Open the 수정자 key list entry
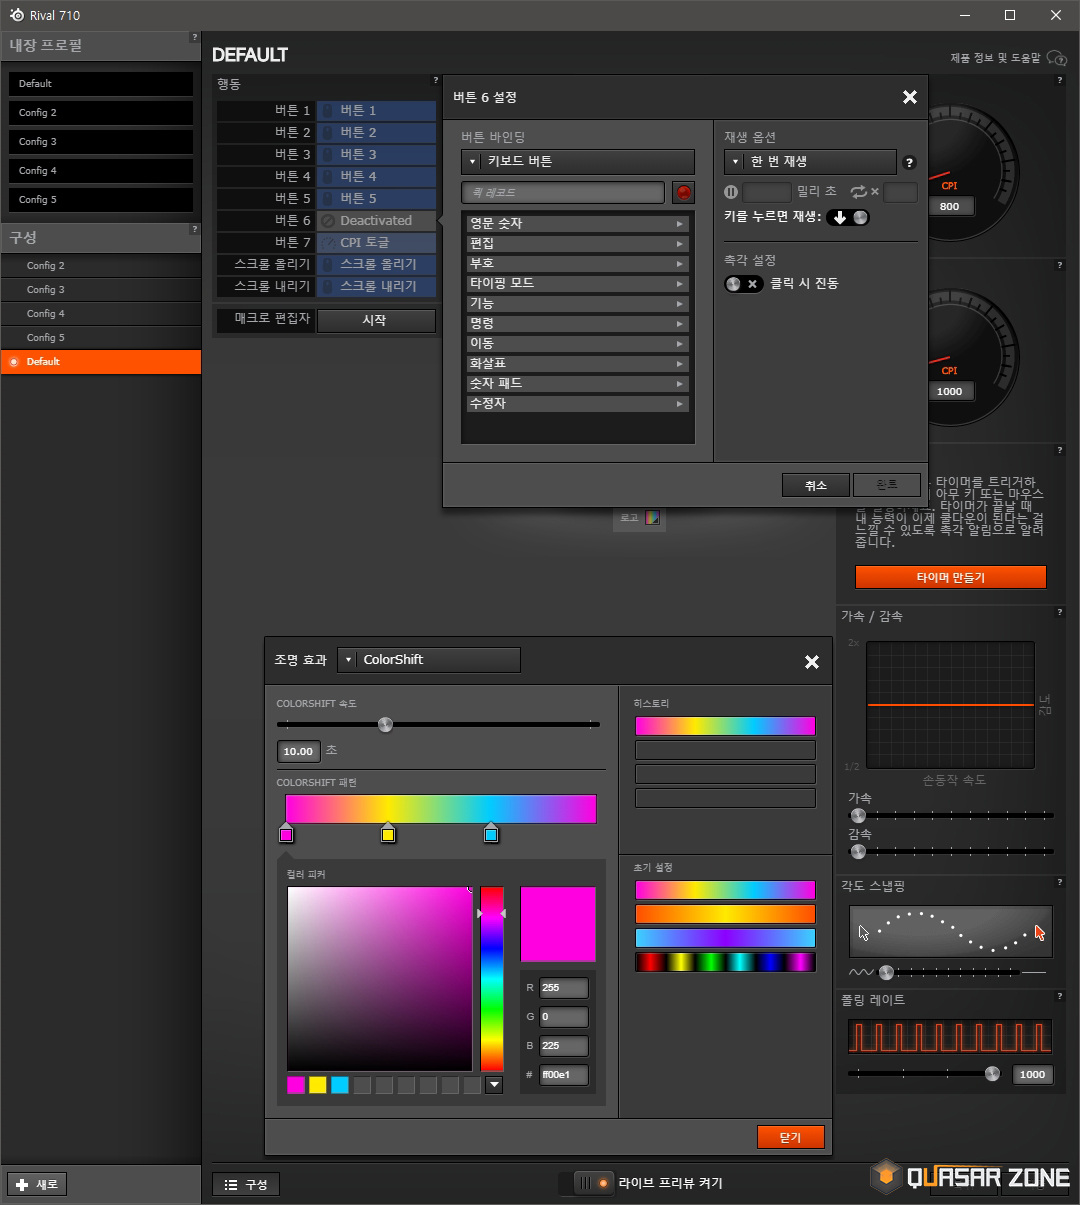The height and width of the screenshot is (1205, 1080). coord(578,403)
